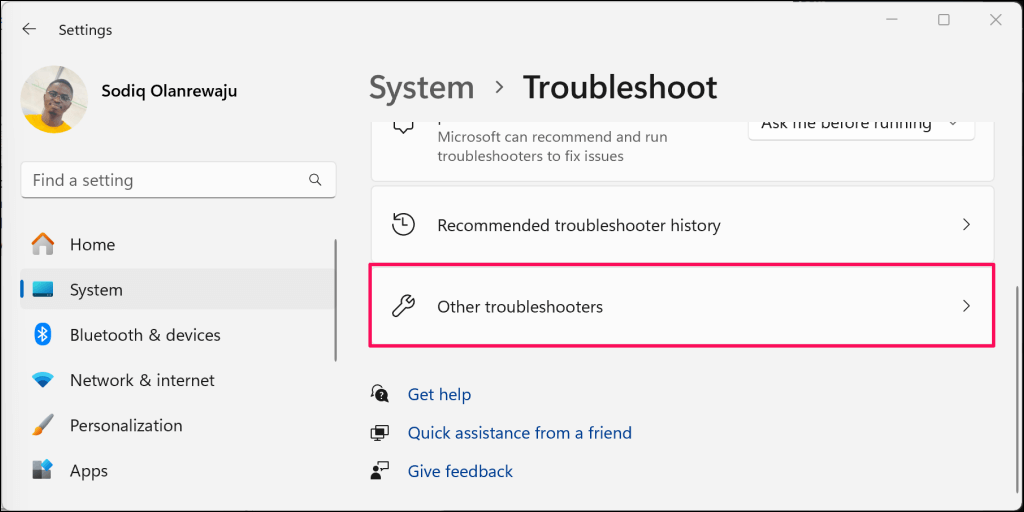The image size is (1024, 512).
Task: Open Bluetooth & devices settings
Action: click(x=145, y=335)
